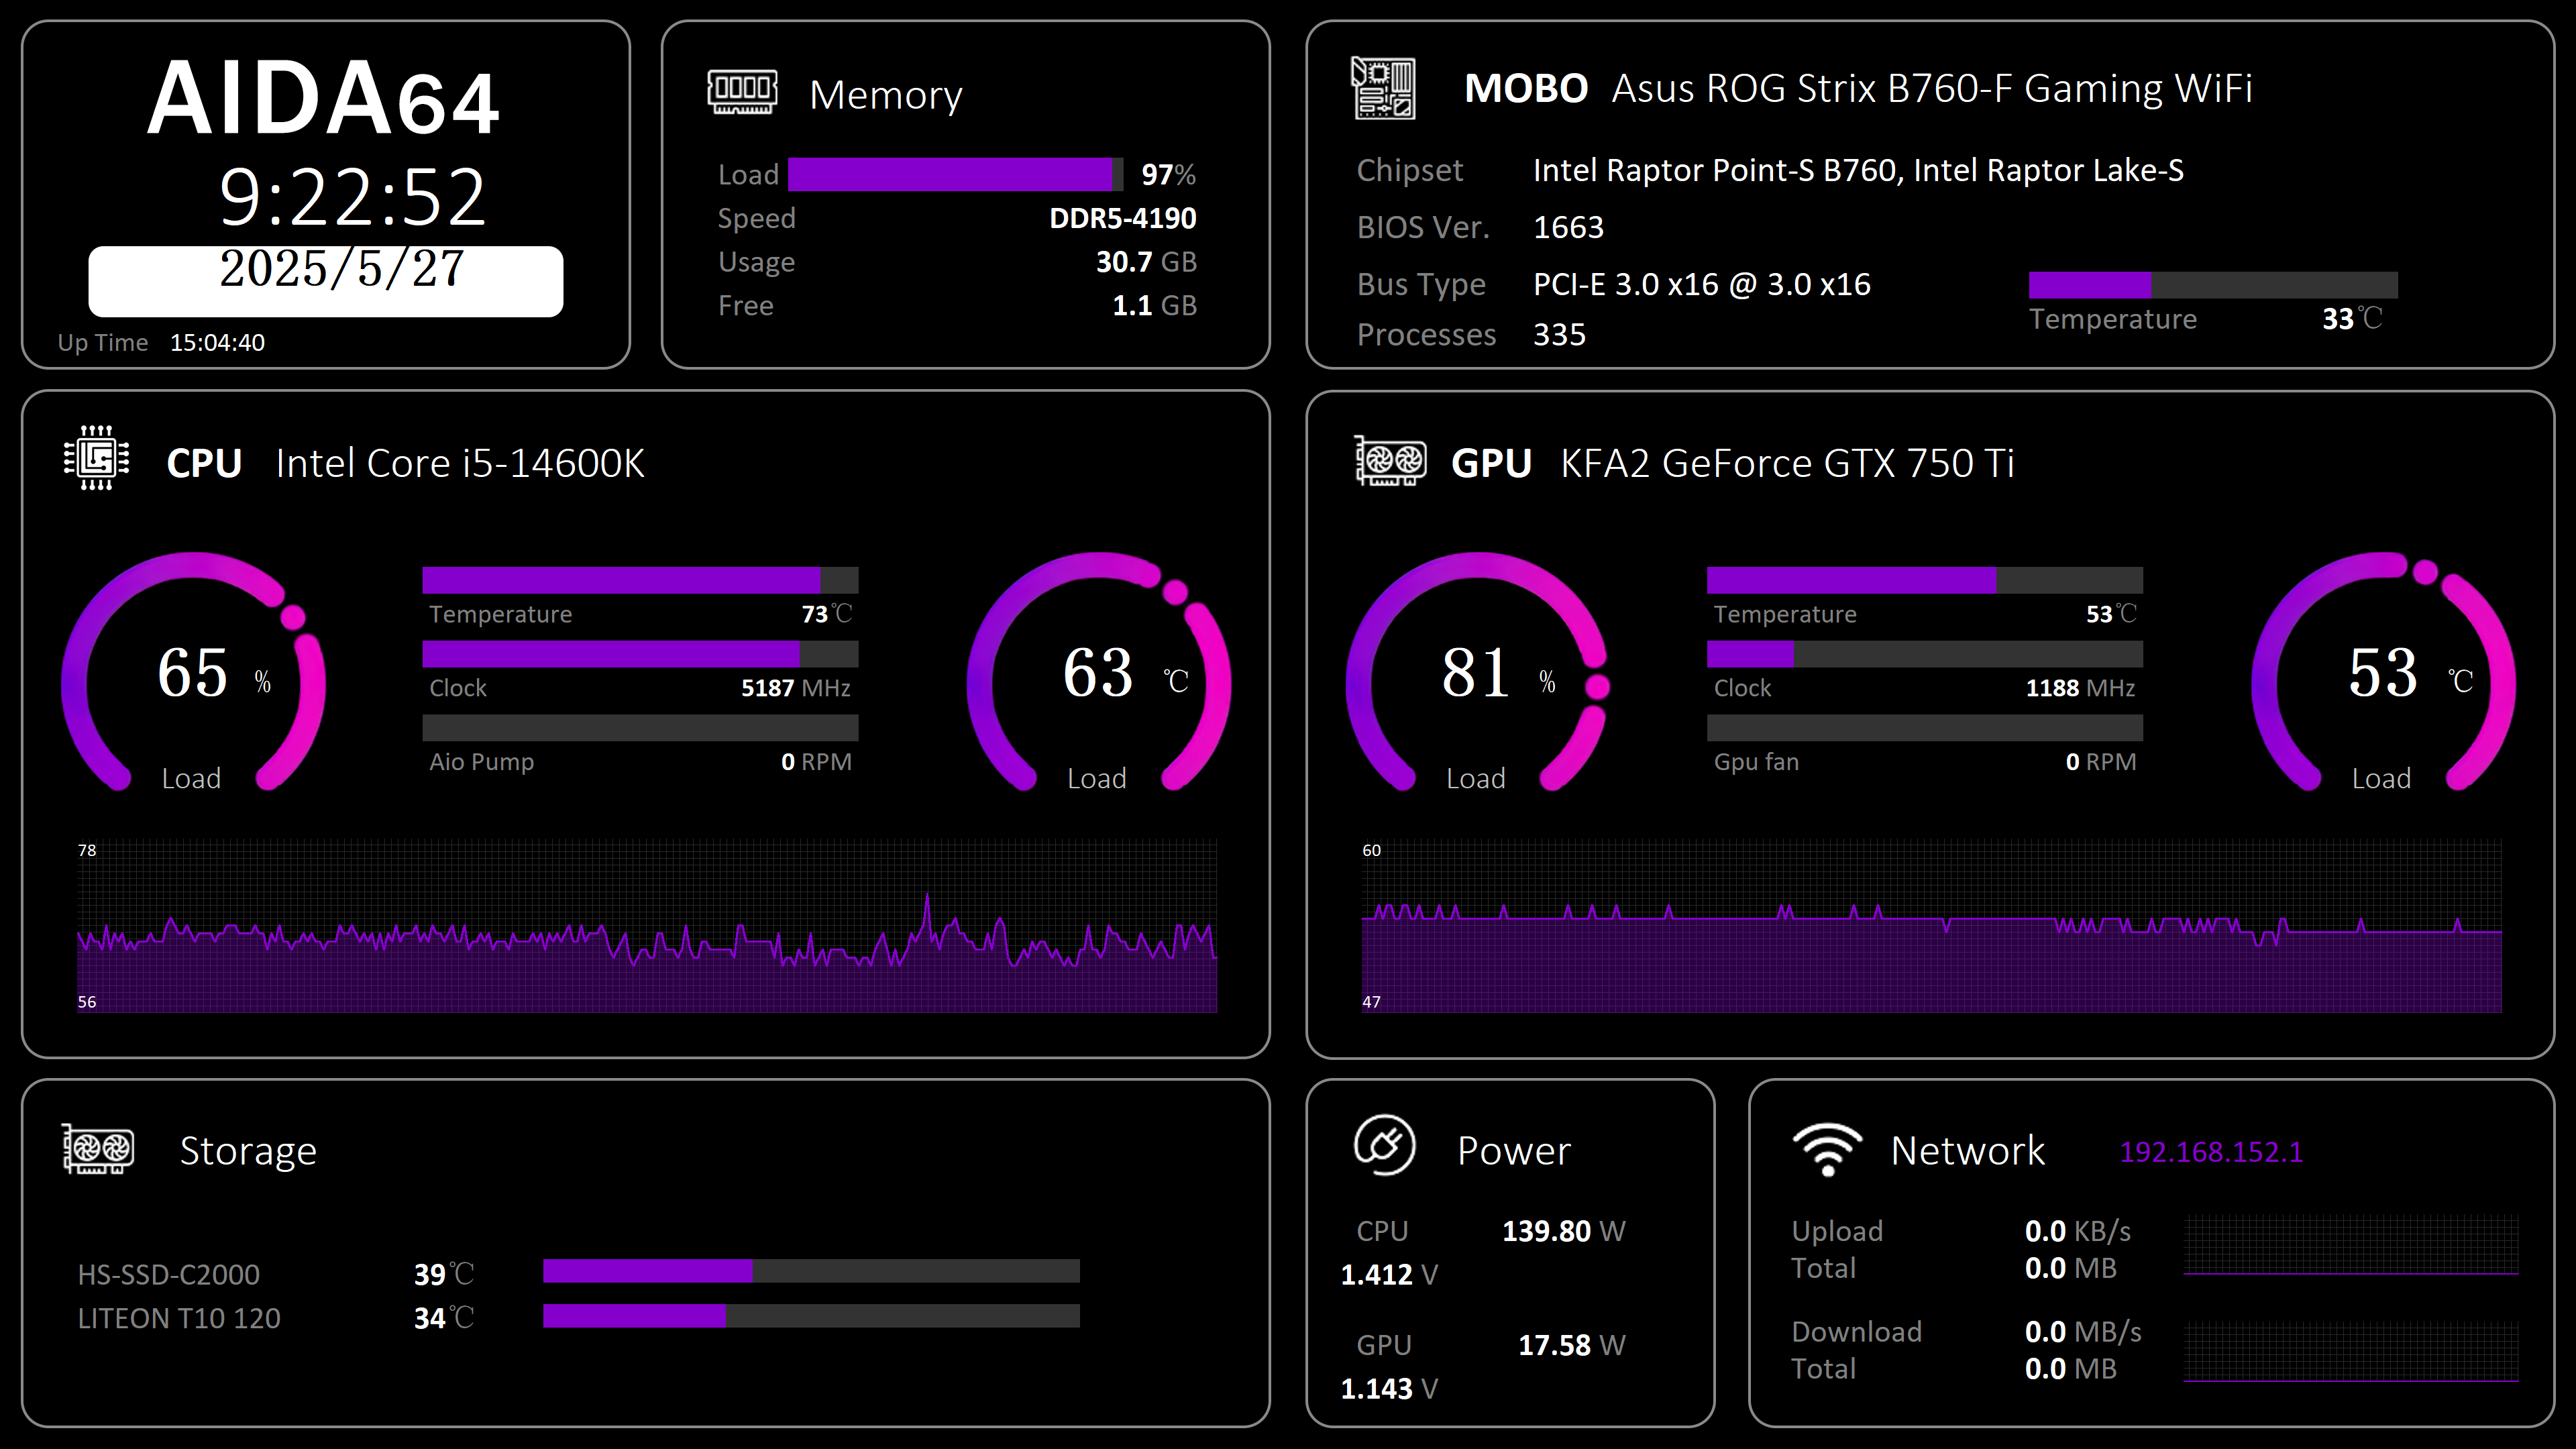Click the Power plug icon
The height and width of the screenshot is (1449, 2576).
tap(1384, 1145)
